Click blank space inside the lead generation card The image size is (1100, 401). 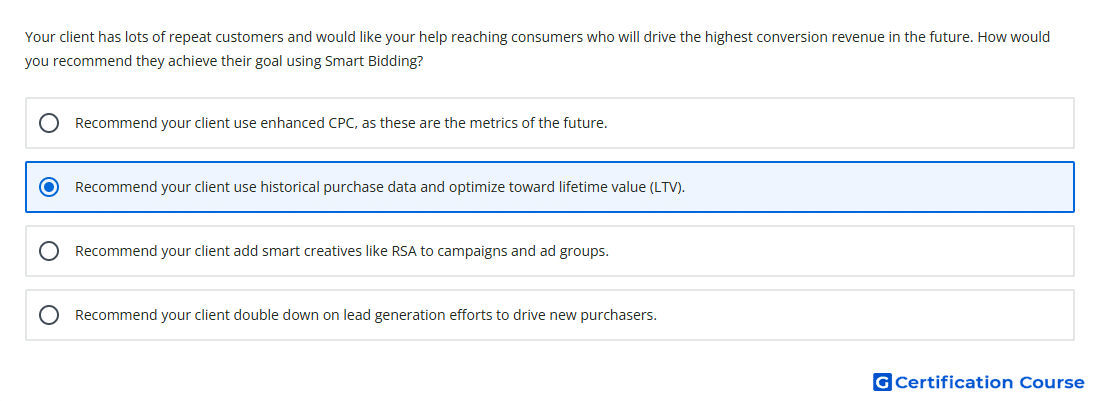point(863,315)
